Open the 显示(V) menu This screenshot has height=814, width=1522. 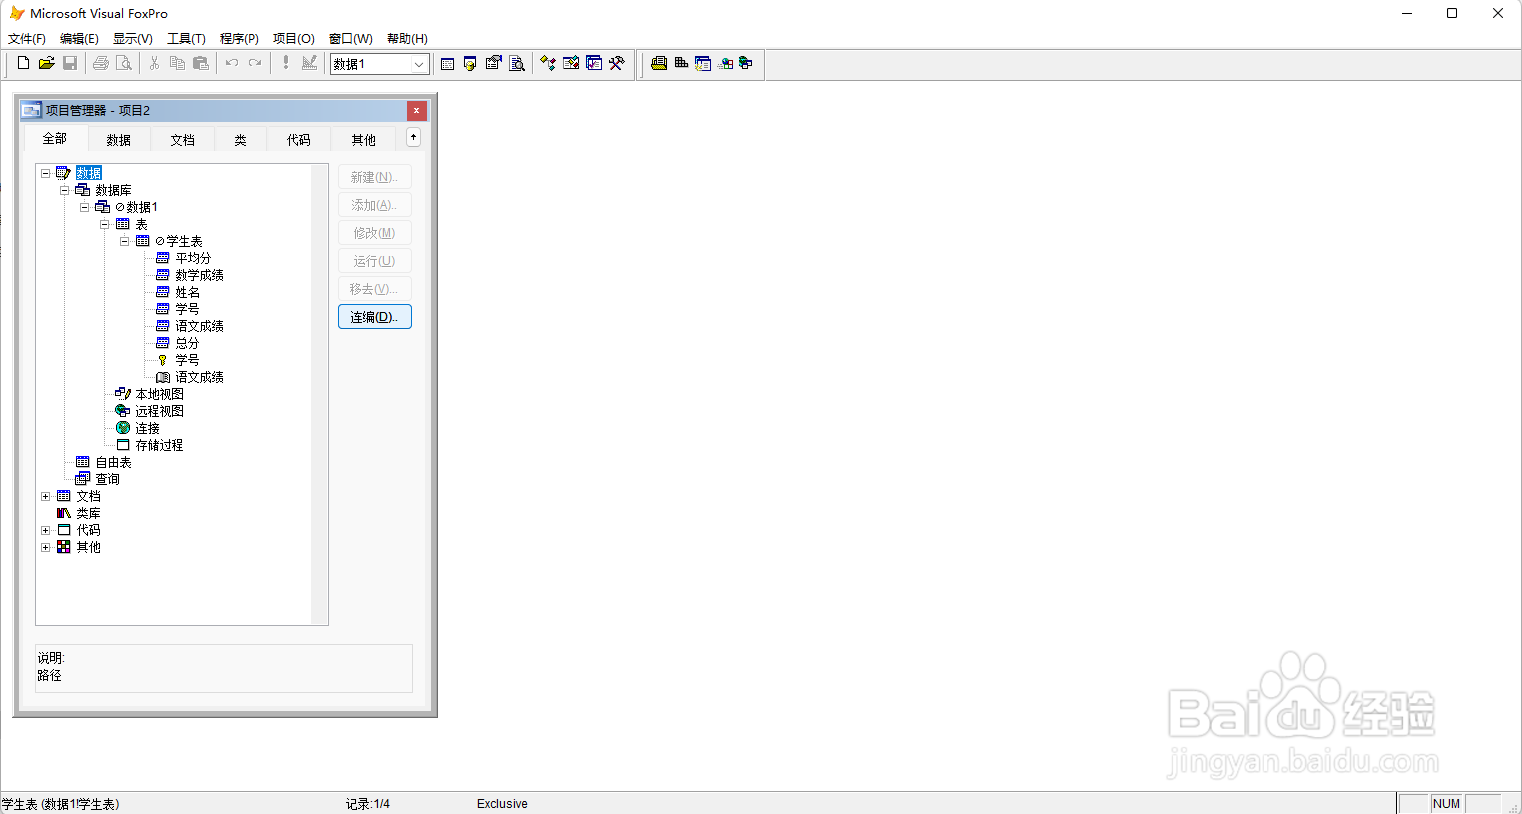[x=133, y=39]
